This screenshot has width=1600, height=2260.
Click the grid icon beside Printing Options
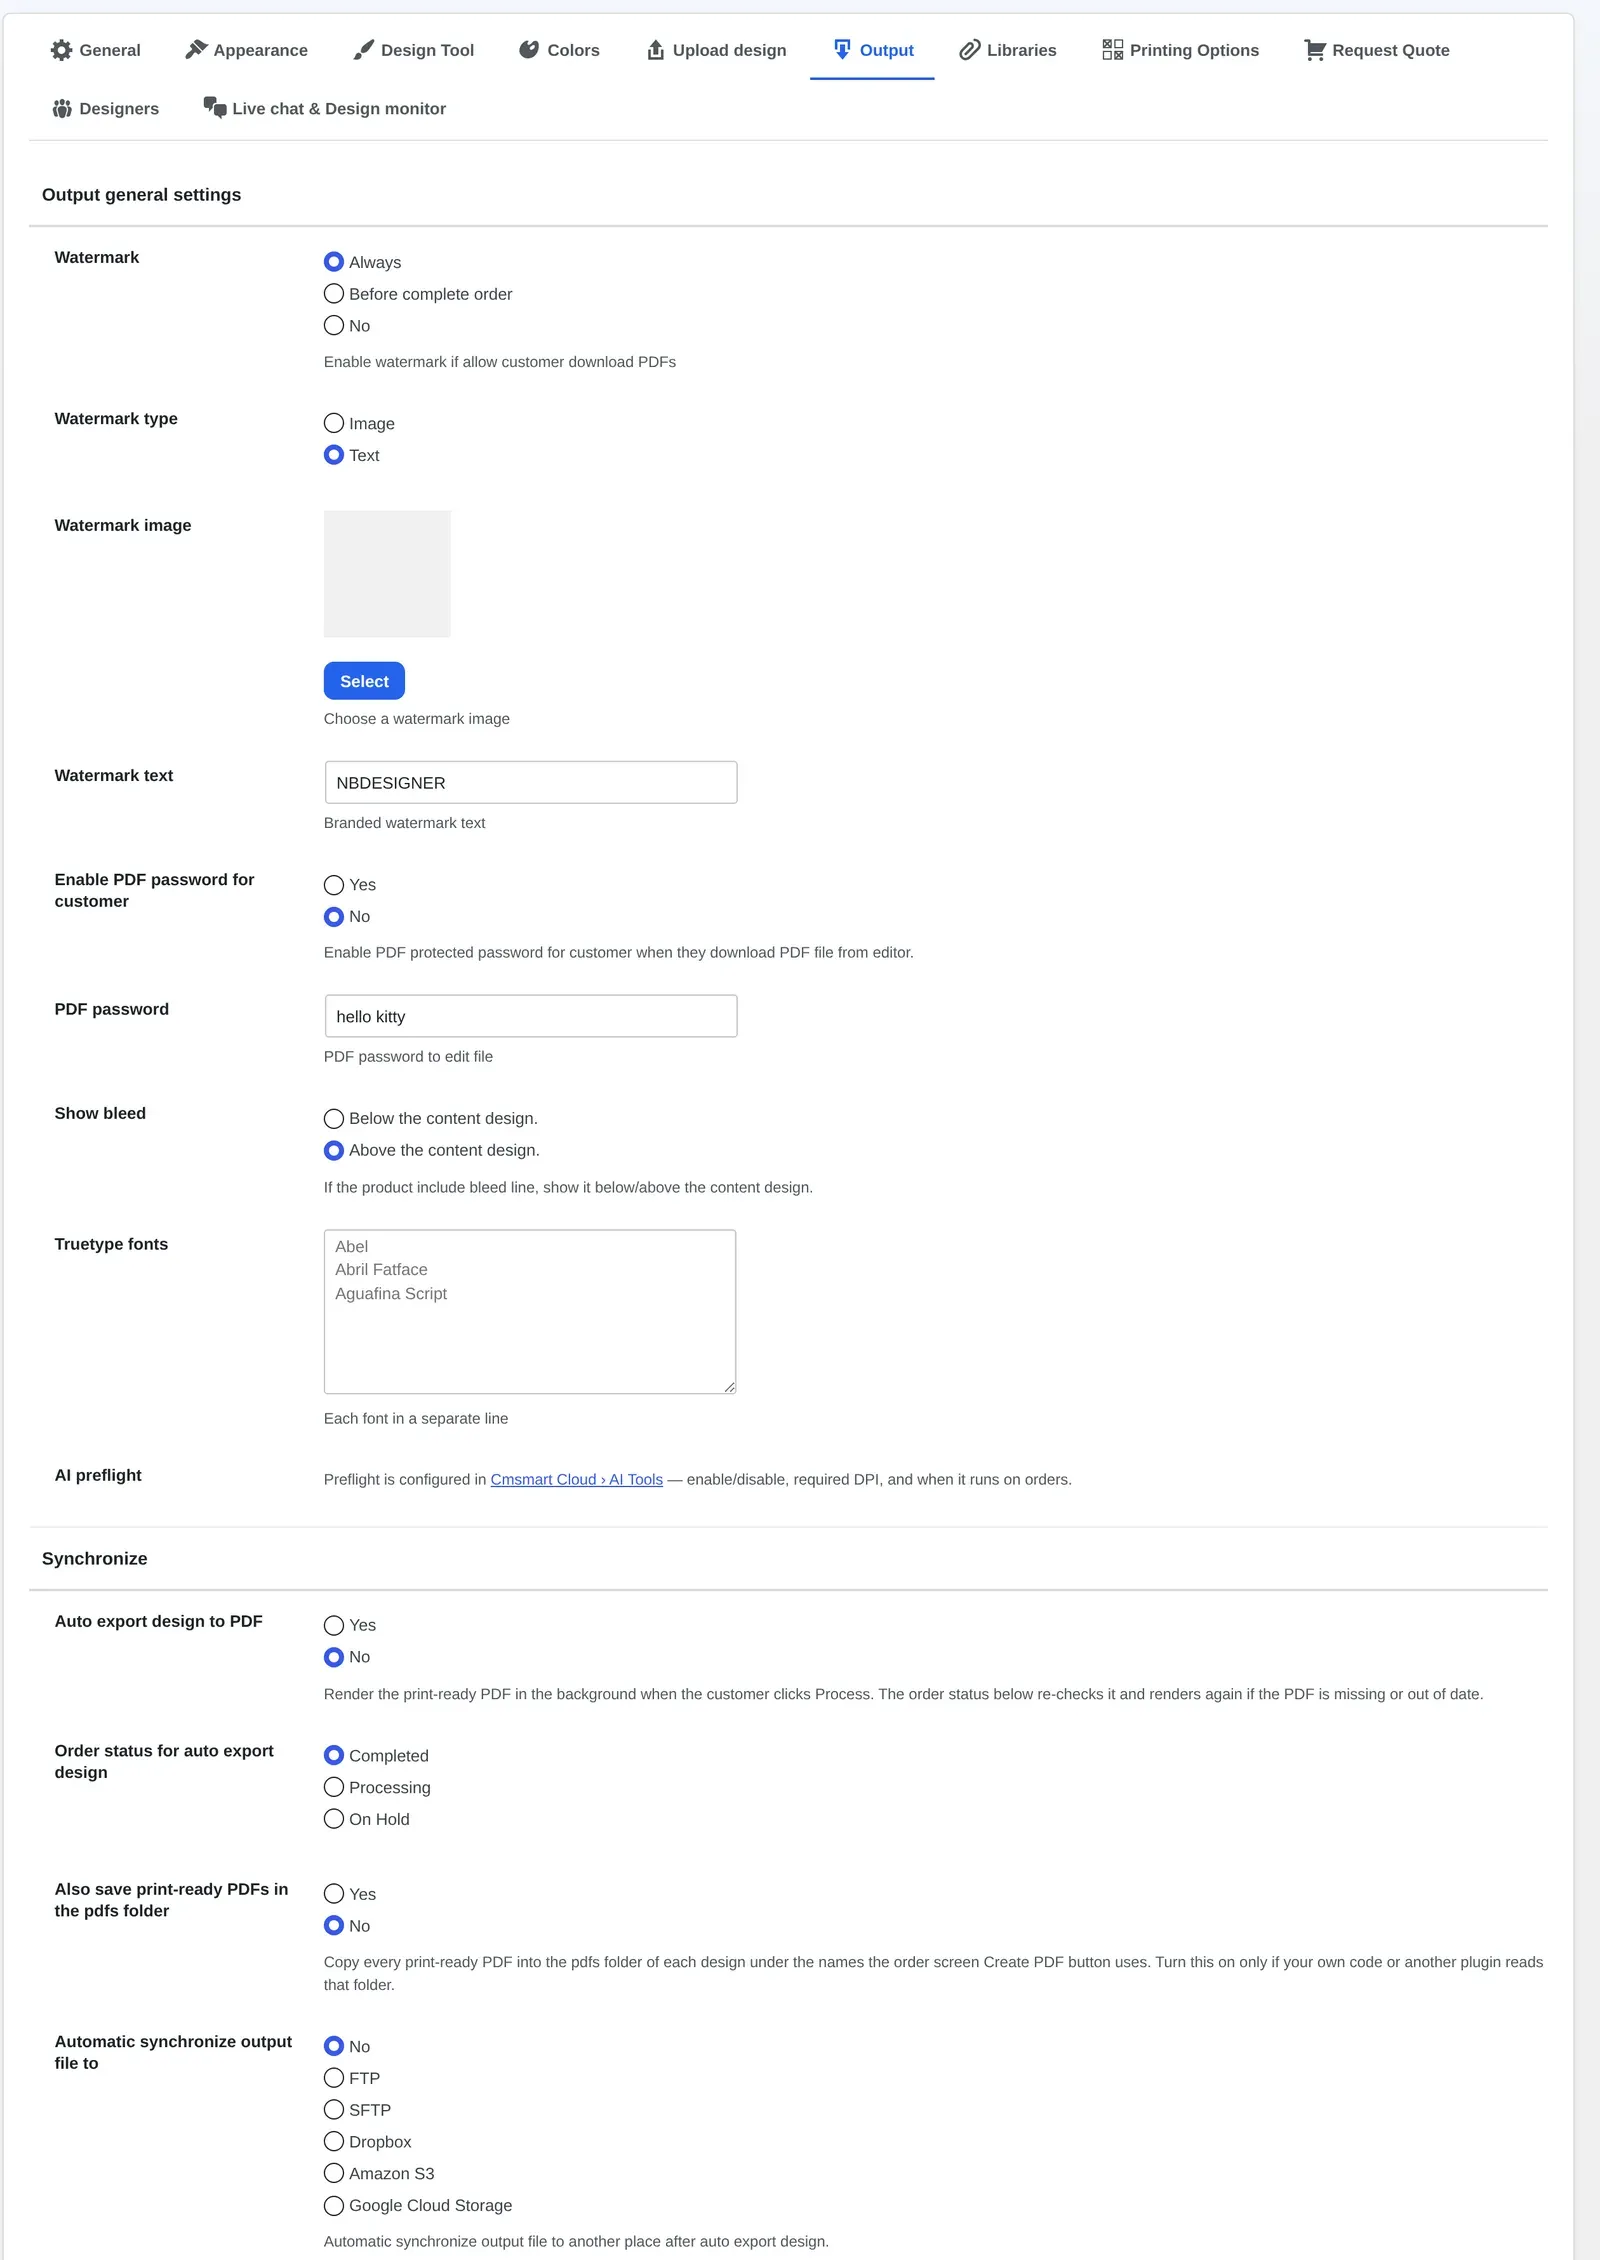[x=1113, y=50]
